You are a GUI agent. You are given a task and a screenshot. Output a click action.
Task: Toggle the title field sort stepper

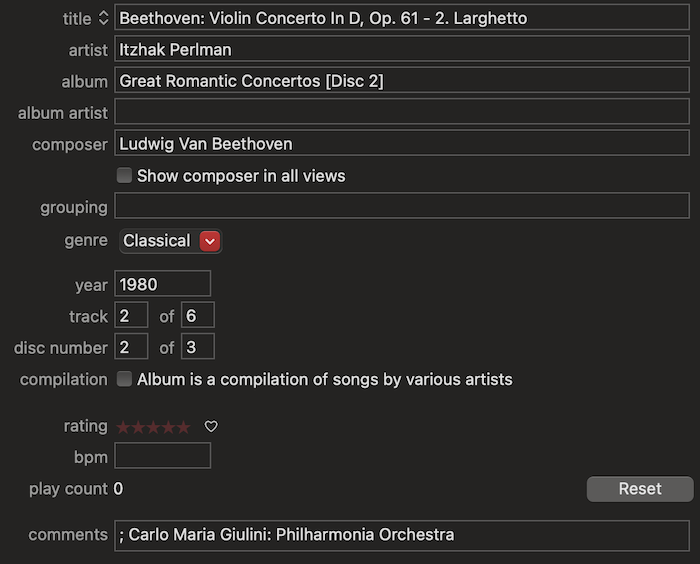point(103,18)
